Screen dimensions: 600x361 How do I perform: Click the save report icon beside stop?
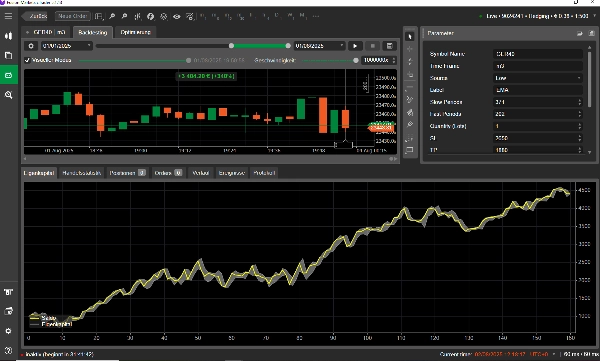390,46
